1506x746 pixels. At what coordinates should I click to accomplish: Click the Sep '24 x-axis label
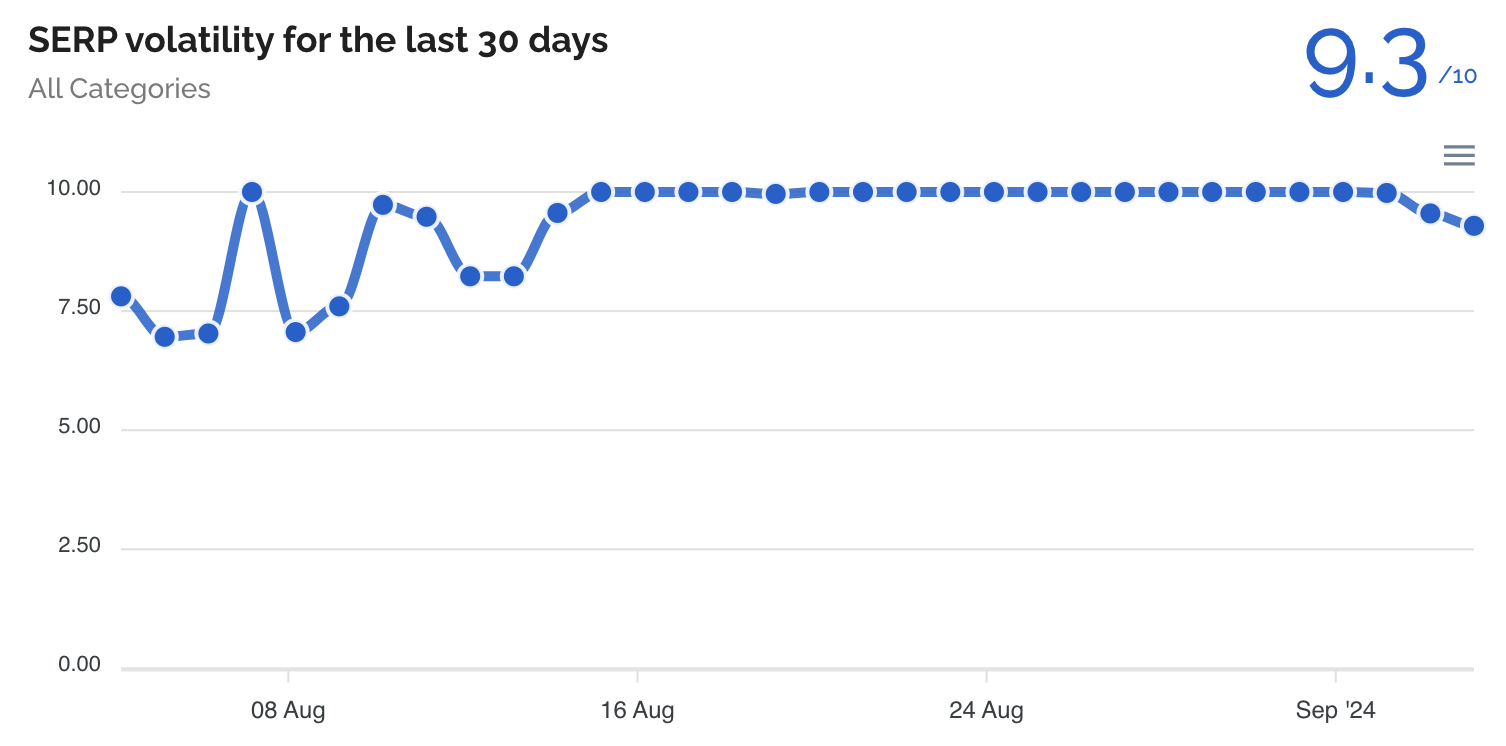1337,710
